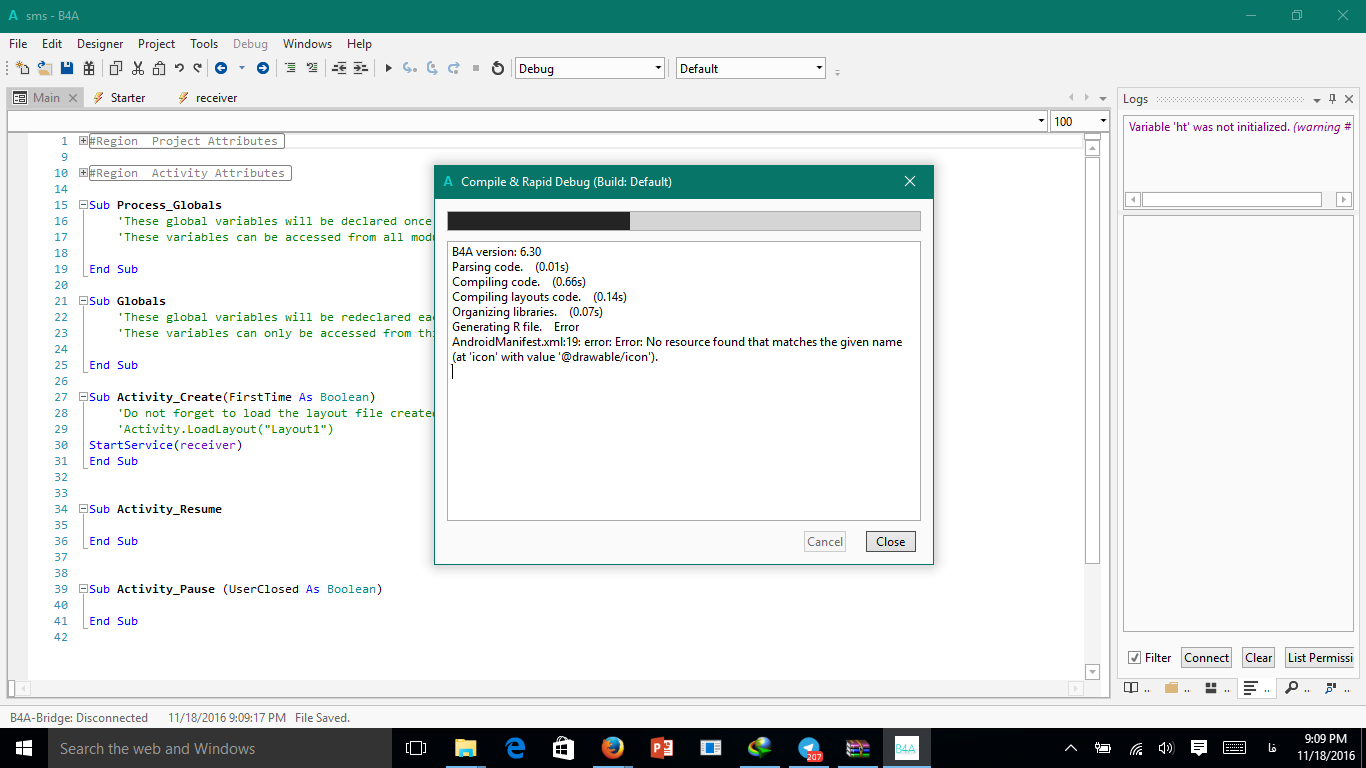The image size is (1366, 768).
Task: Click the Restart circular arrow icon
Action: click(498, 68)
